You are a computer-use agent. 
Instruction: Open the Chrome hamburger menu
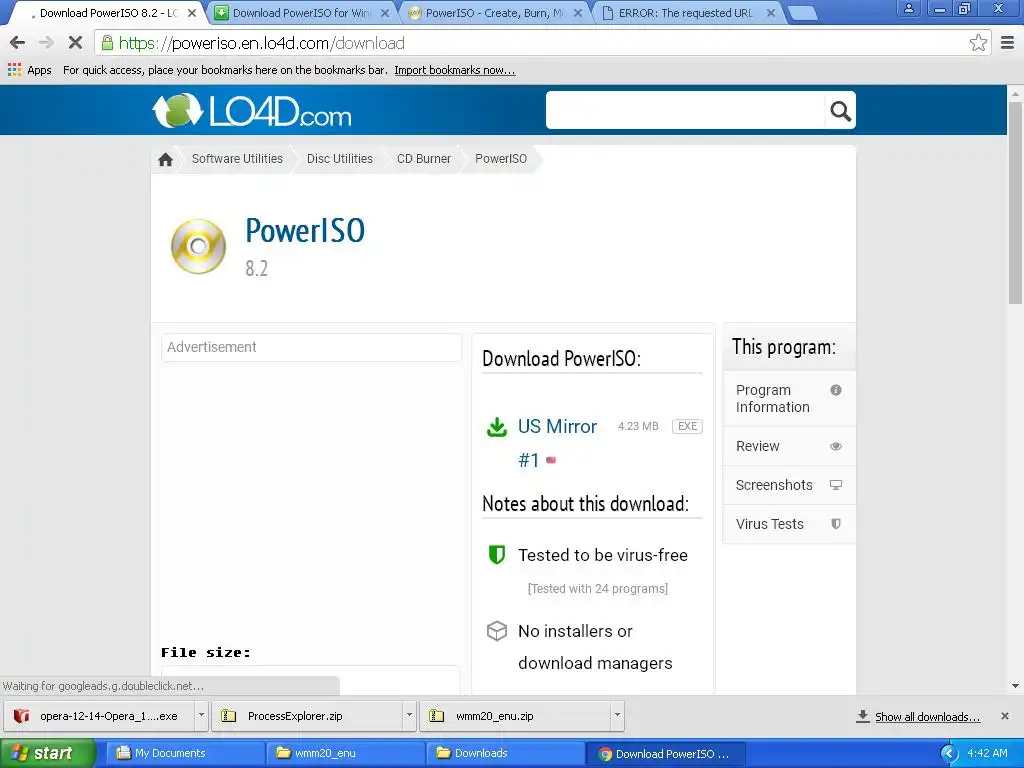[x=1008, y=43]
